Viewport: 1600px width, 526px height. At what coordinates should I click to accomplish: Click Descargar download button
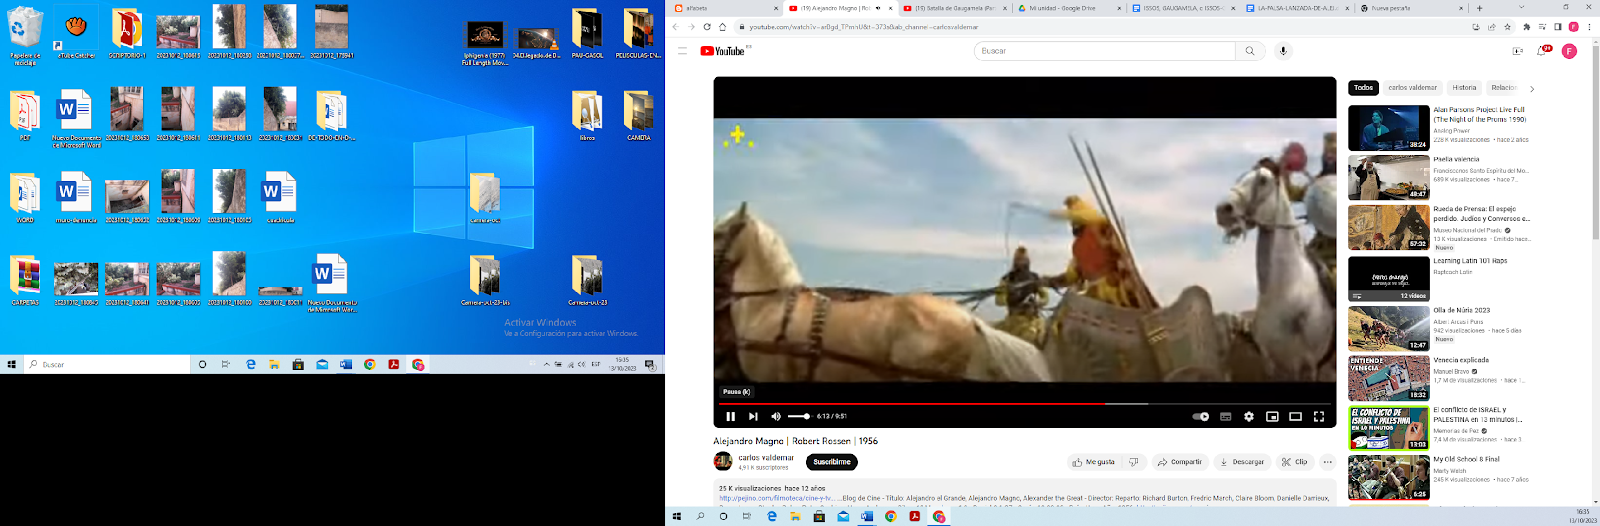coord(1241,462)
